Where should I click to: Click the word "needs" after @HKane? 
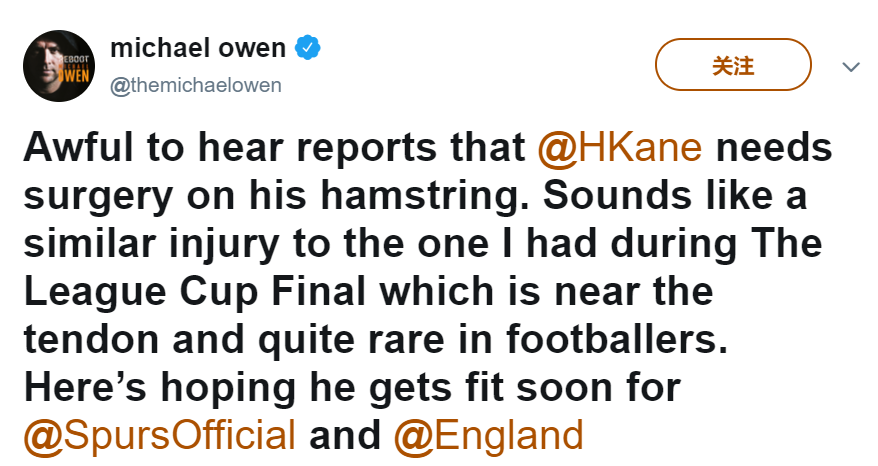click(774, 147)
